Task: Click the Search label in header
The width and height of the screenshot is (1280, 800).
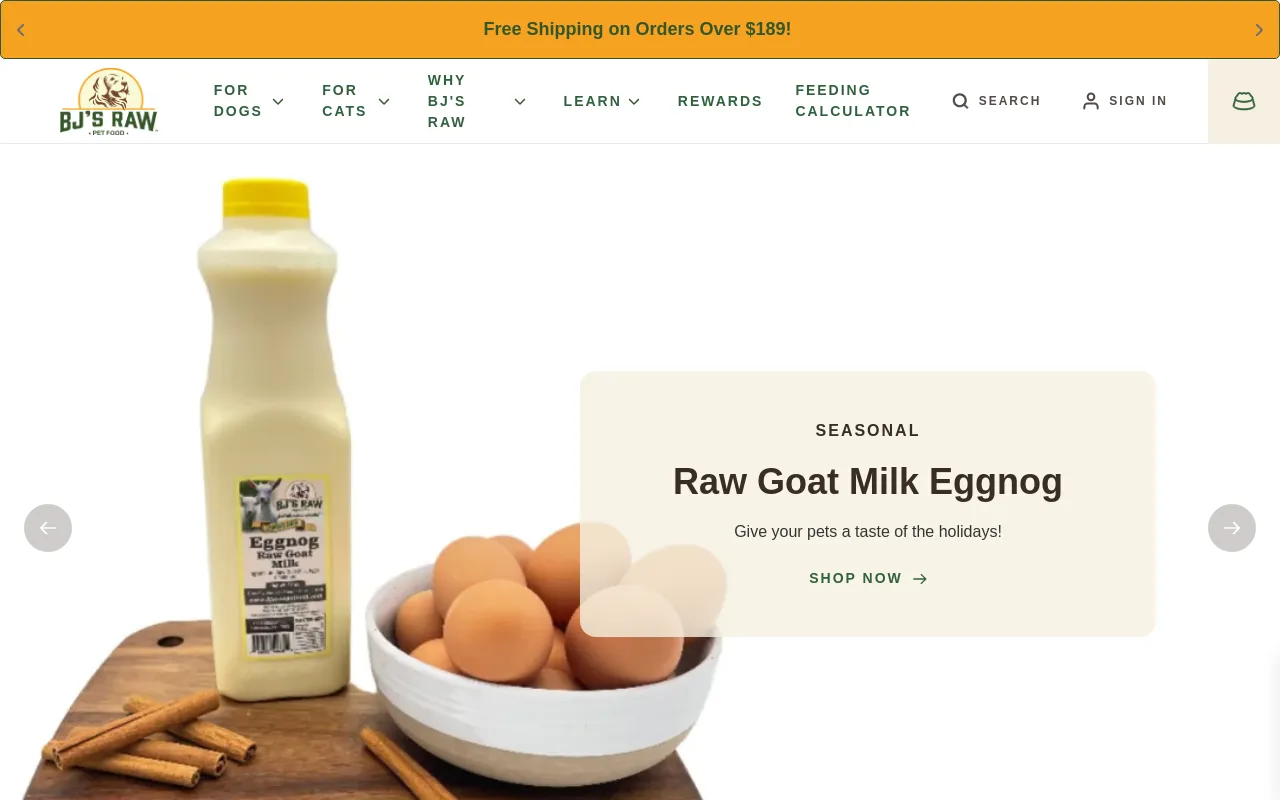Action: click(1009, 101)
